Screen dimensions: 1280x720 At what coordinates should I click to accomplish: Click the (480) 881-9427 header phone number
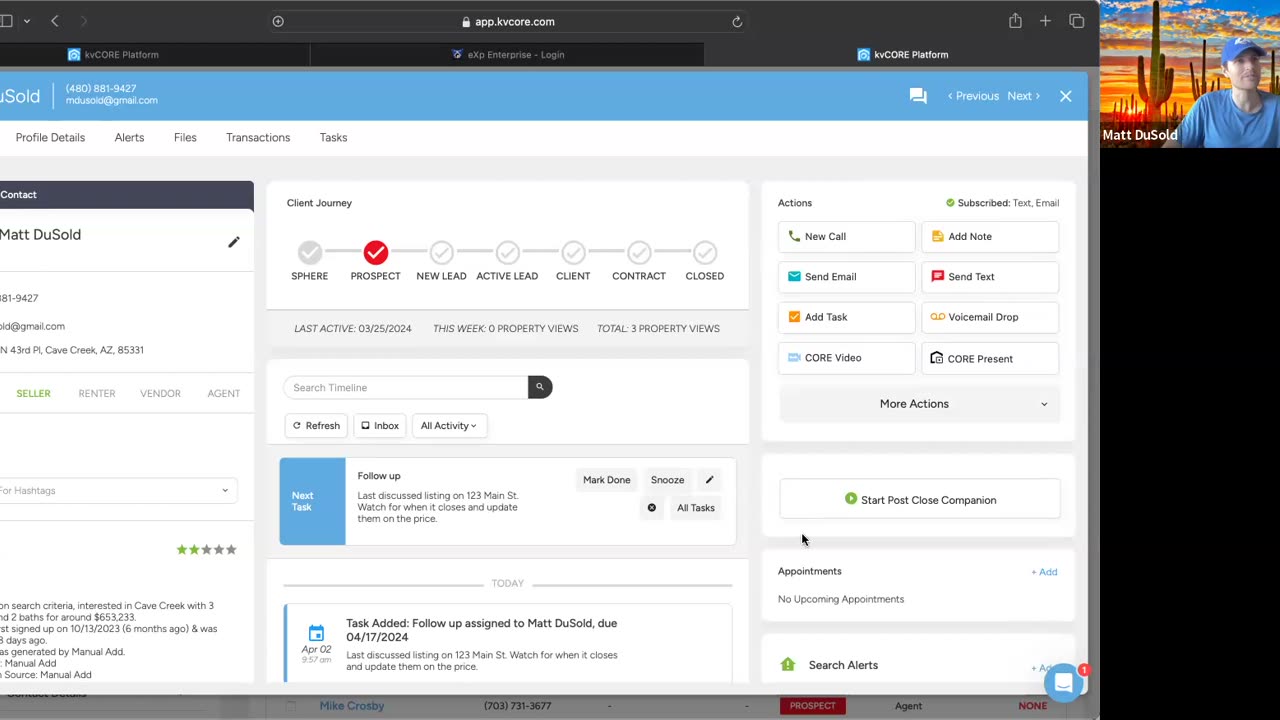[x=101, y=89]
